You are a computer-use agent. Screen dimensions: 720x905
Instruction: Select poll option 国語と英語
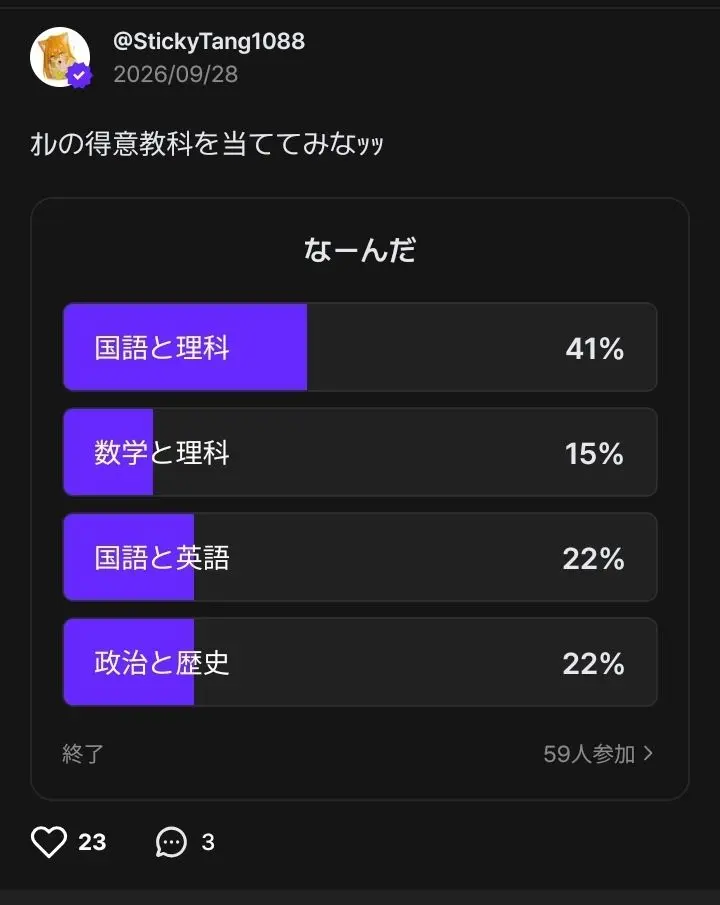click(360, 557)
